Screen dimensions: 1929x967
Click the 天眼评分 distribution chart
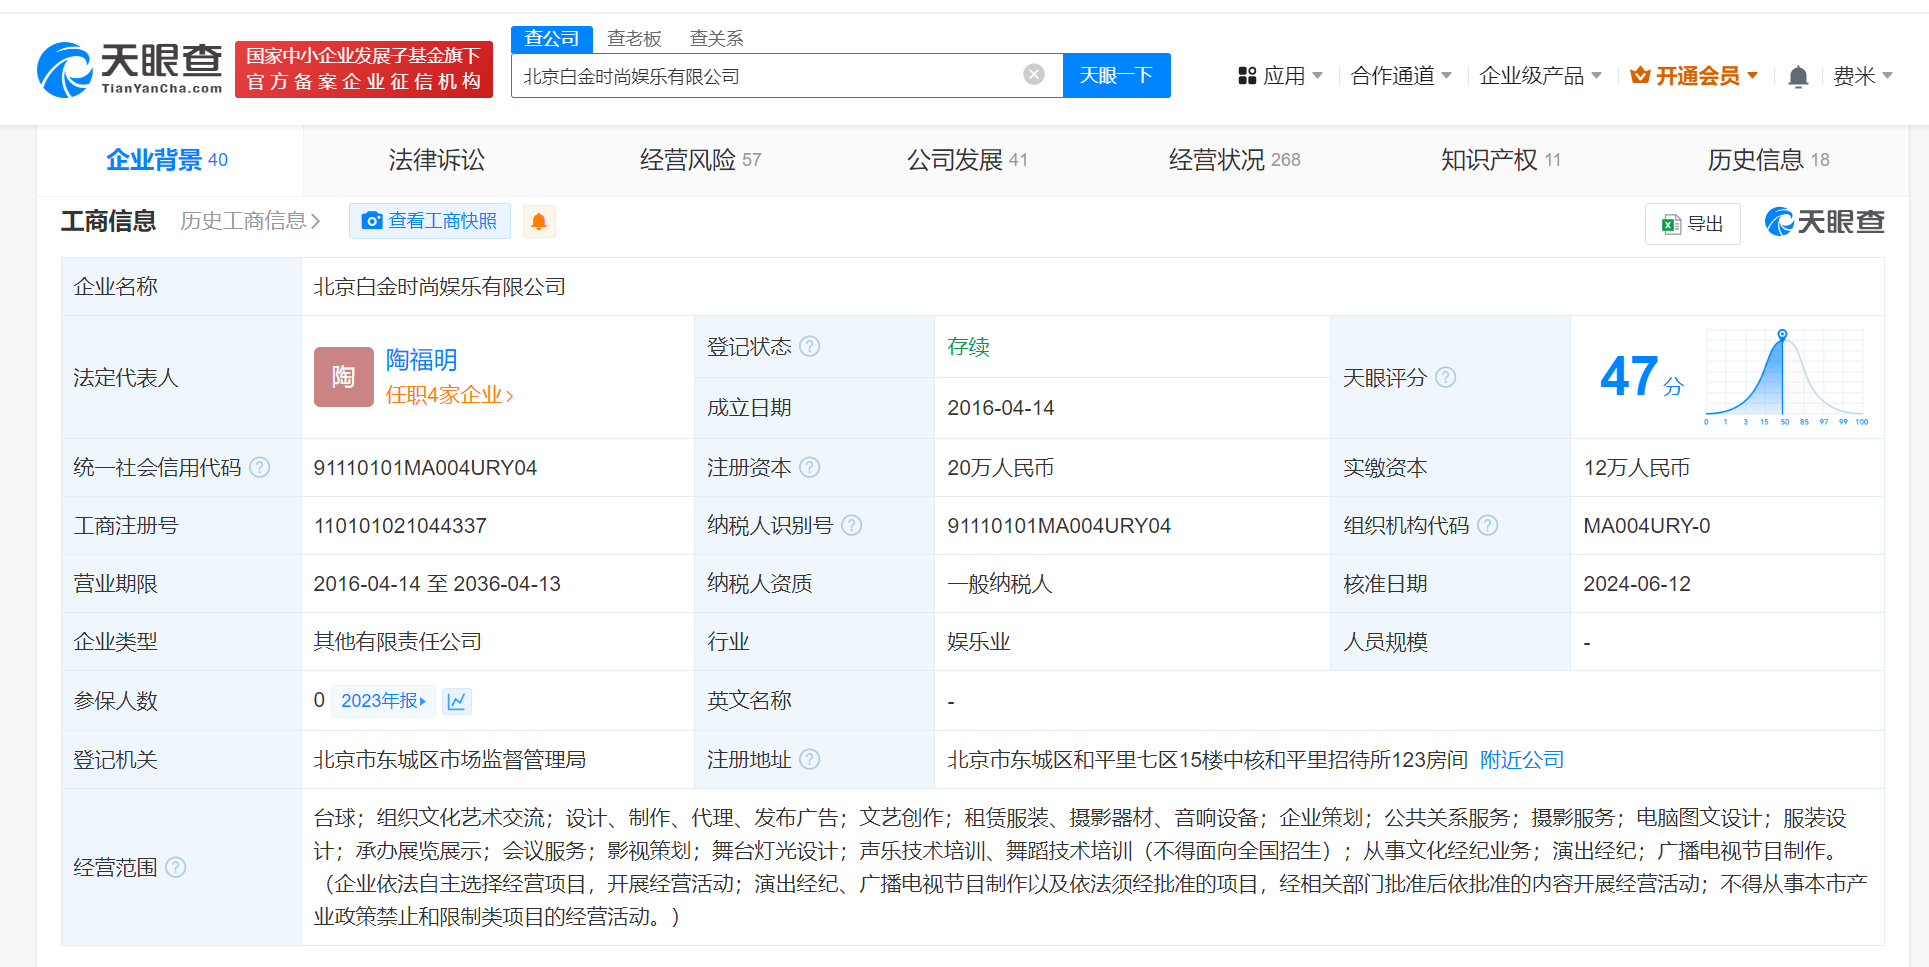click(x=1784, y=377)
